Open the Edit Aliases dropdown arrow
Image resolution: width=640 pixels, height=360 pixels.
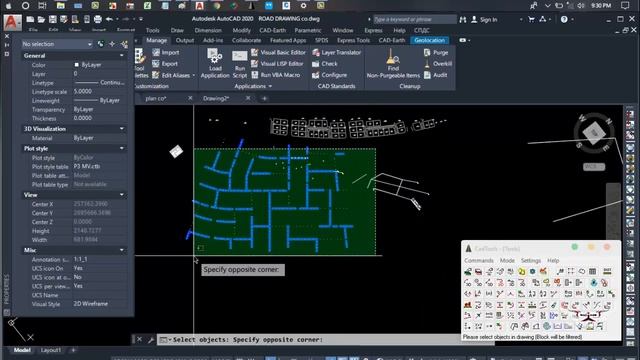click(x=193, y=76)
